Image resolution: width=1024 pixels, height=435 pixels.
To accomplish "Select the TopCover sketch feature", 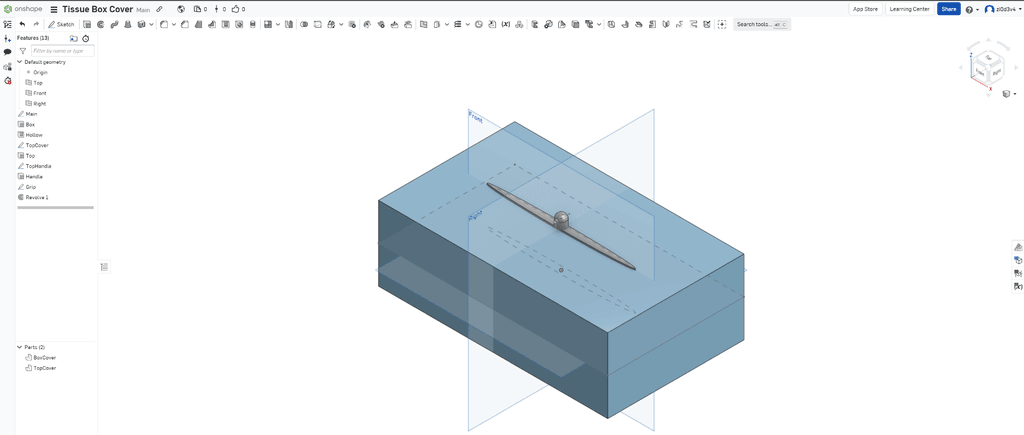I will pos(37,145).
